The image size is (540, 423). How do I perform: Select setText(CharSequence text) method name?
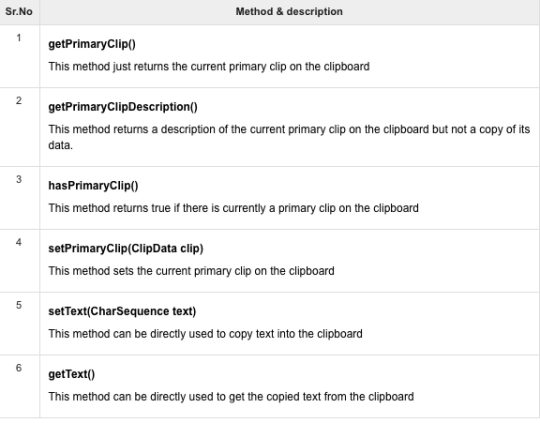(x=122, y=311)
